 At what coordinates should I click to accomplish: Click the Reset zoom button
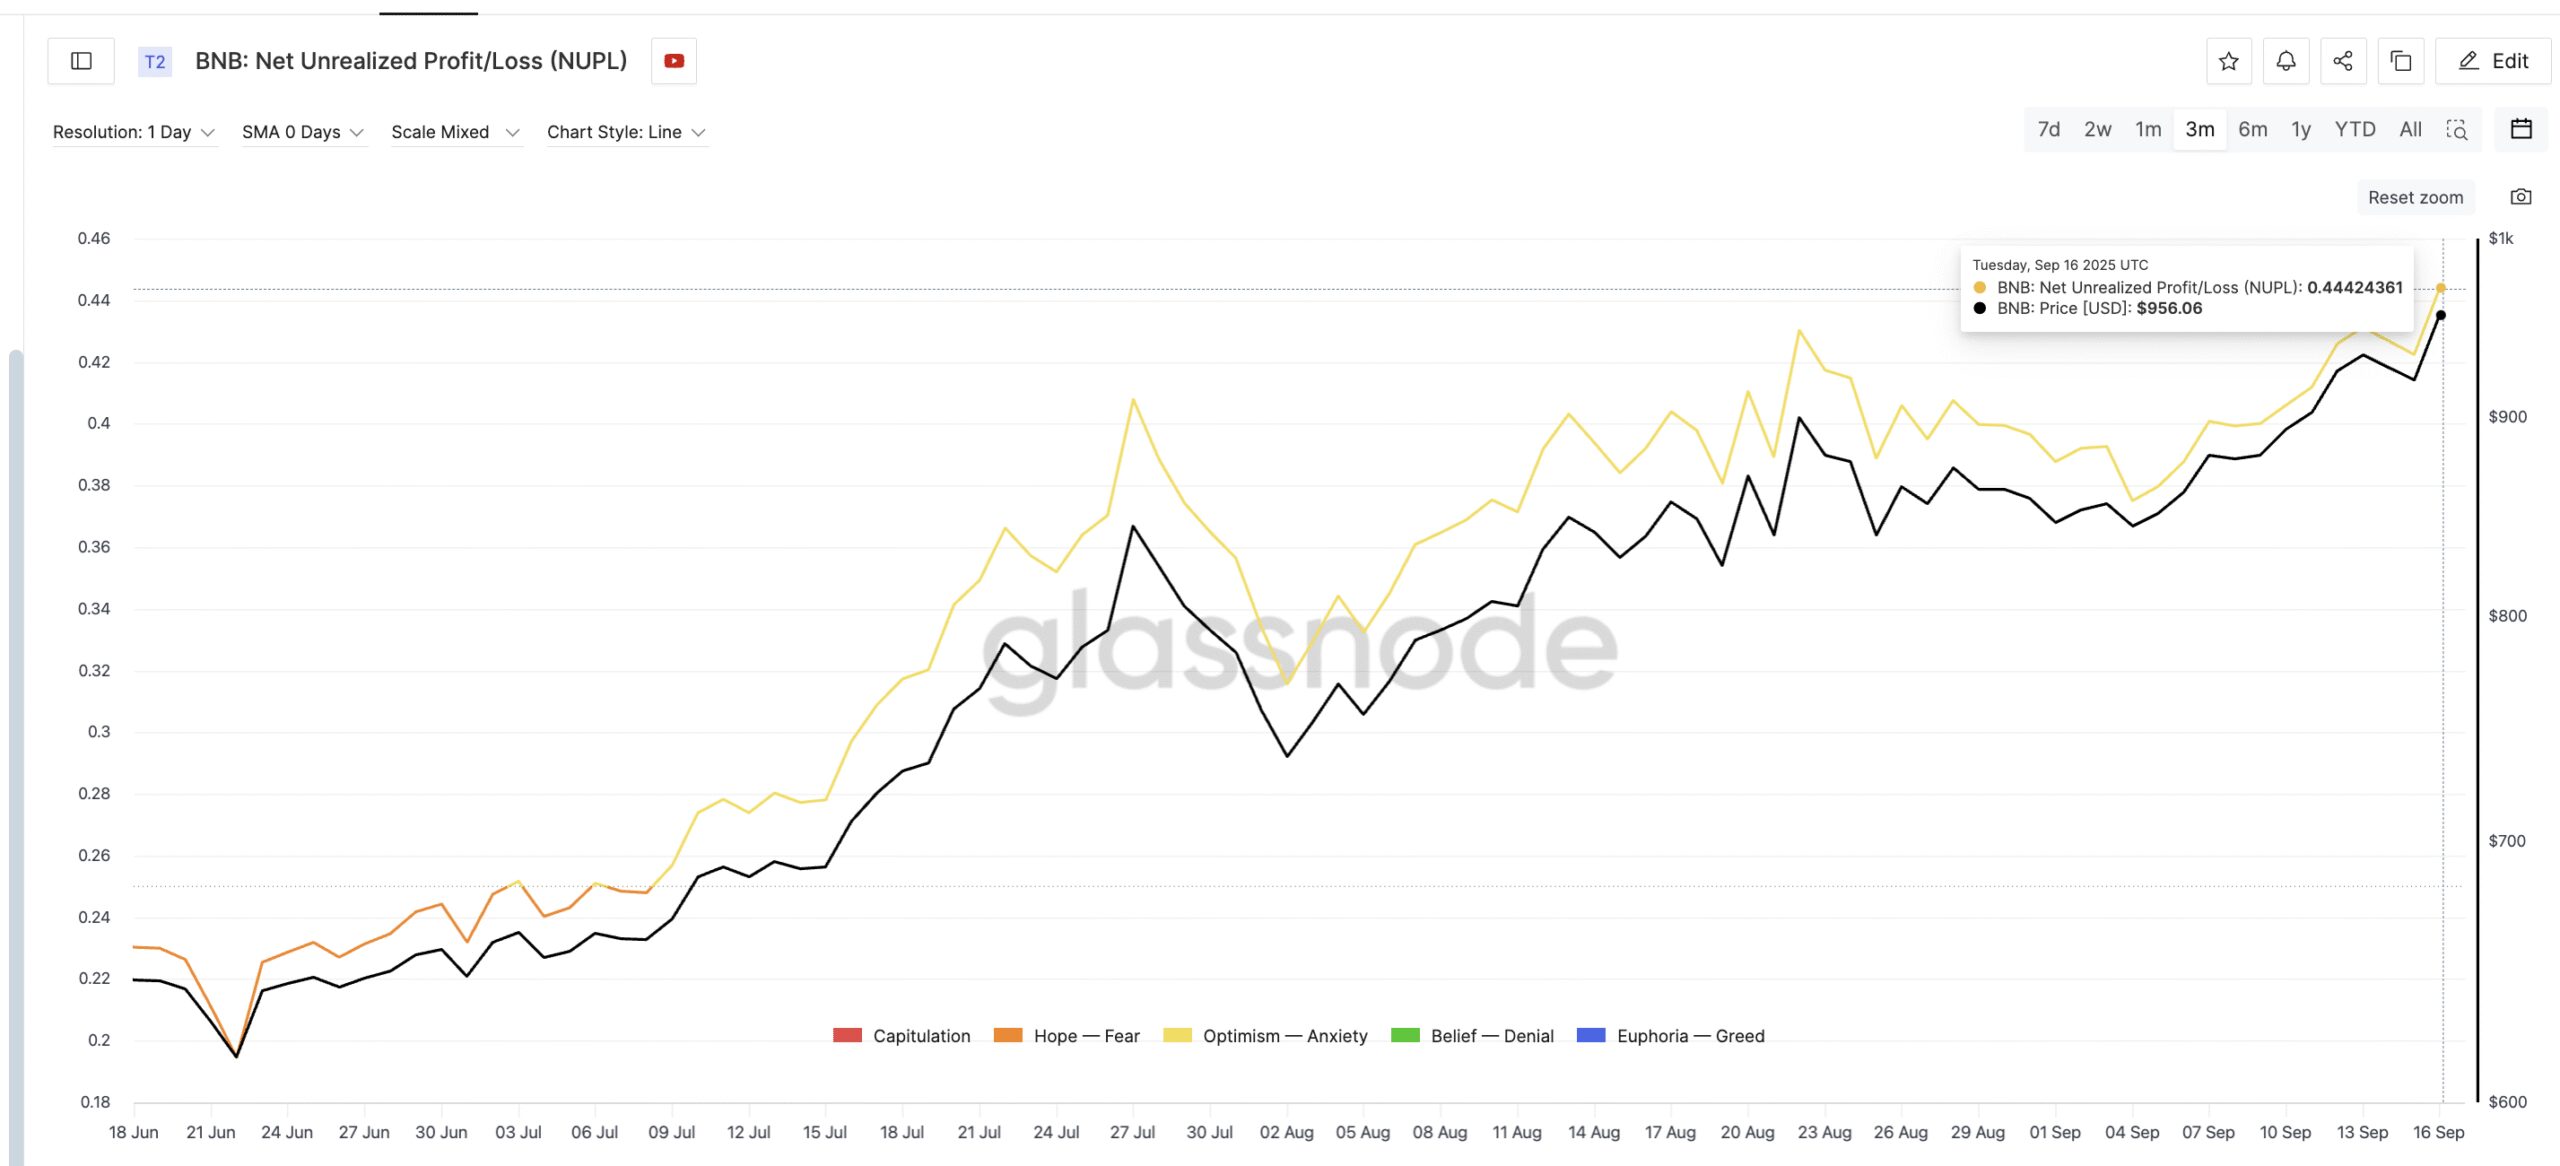pos(2415,197)
